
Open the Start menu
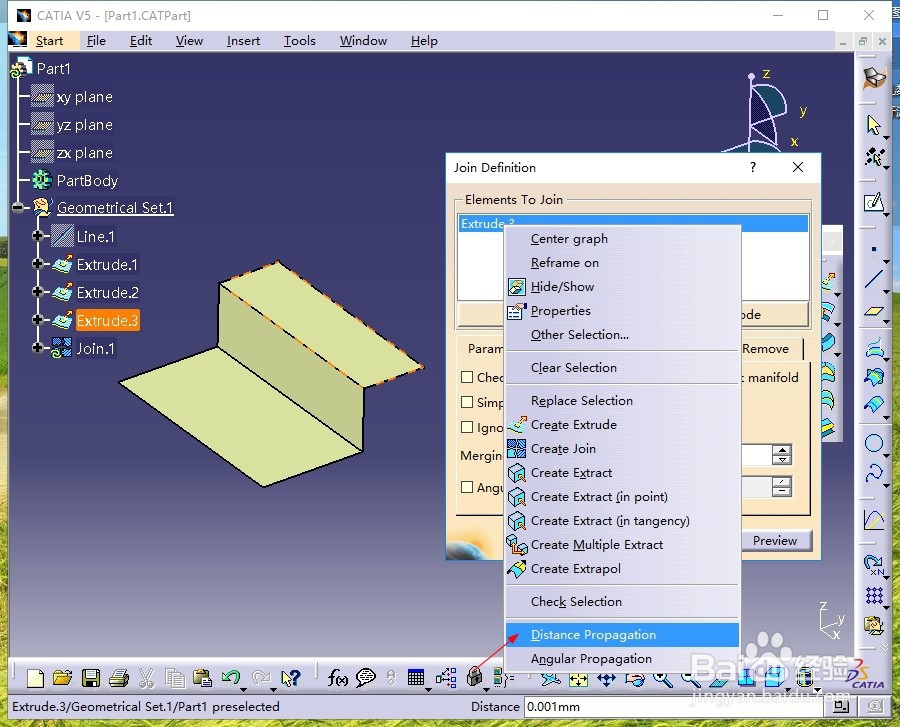pos(49,41)
